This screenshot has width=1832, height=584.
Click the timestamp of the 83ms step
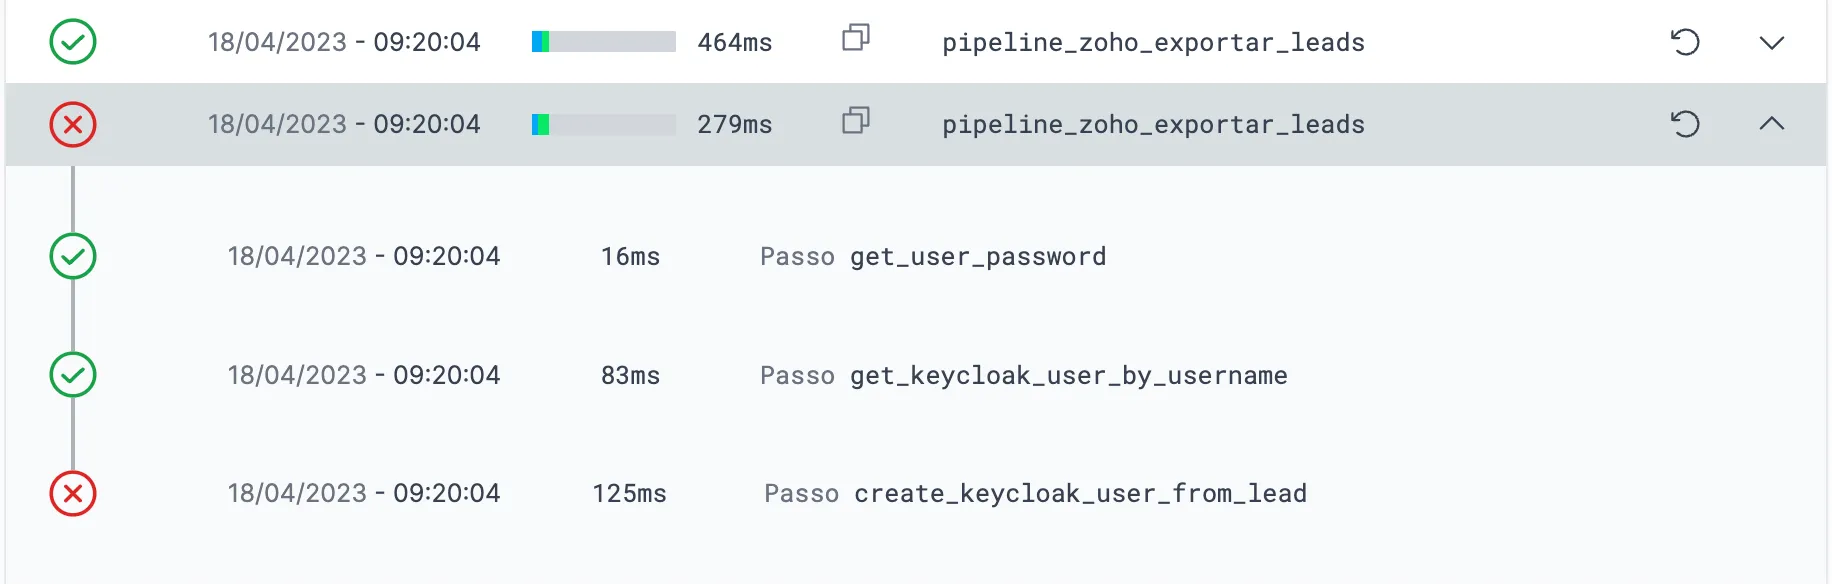364,375
